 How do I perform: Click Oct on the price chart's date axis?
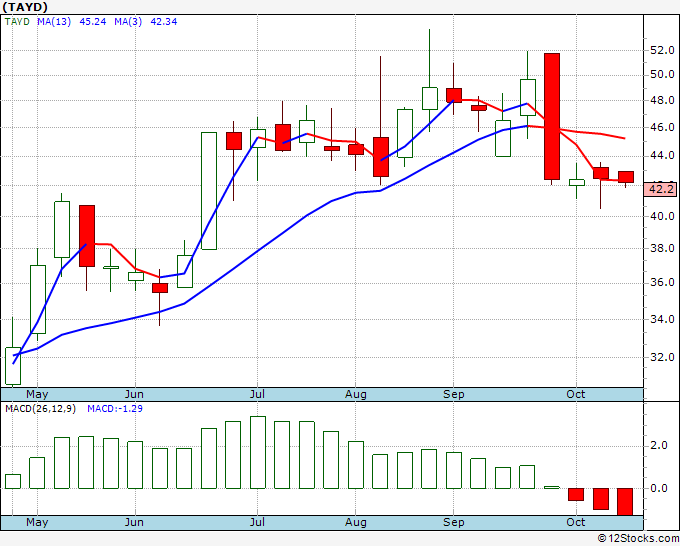(576, 394)
